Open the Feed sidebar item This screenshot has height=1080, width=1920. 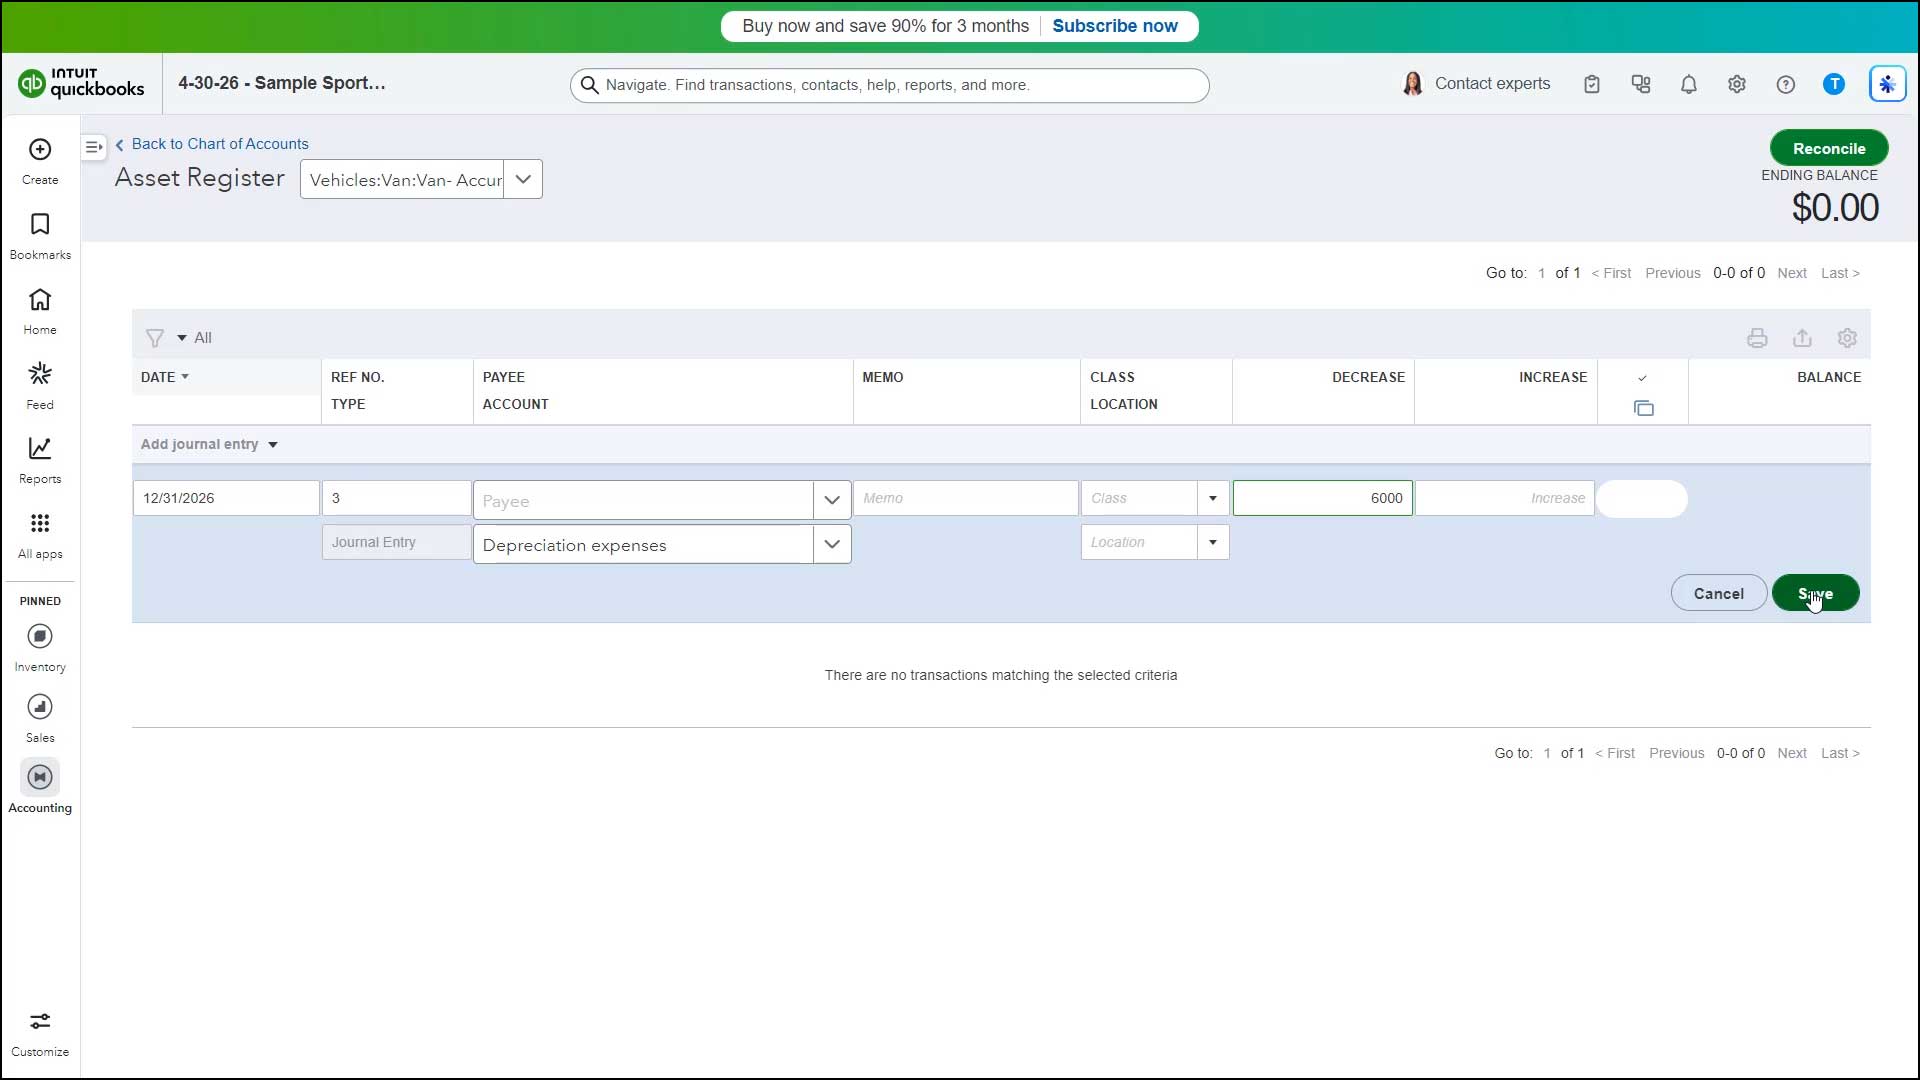tap(40, 386)
